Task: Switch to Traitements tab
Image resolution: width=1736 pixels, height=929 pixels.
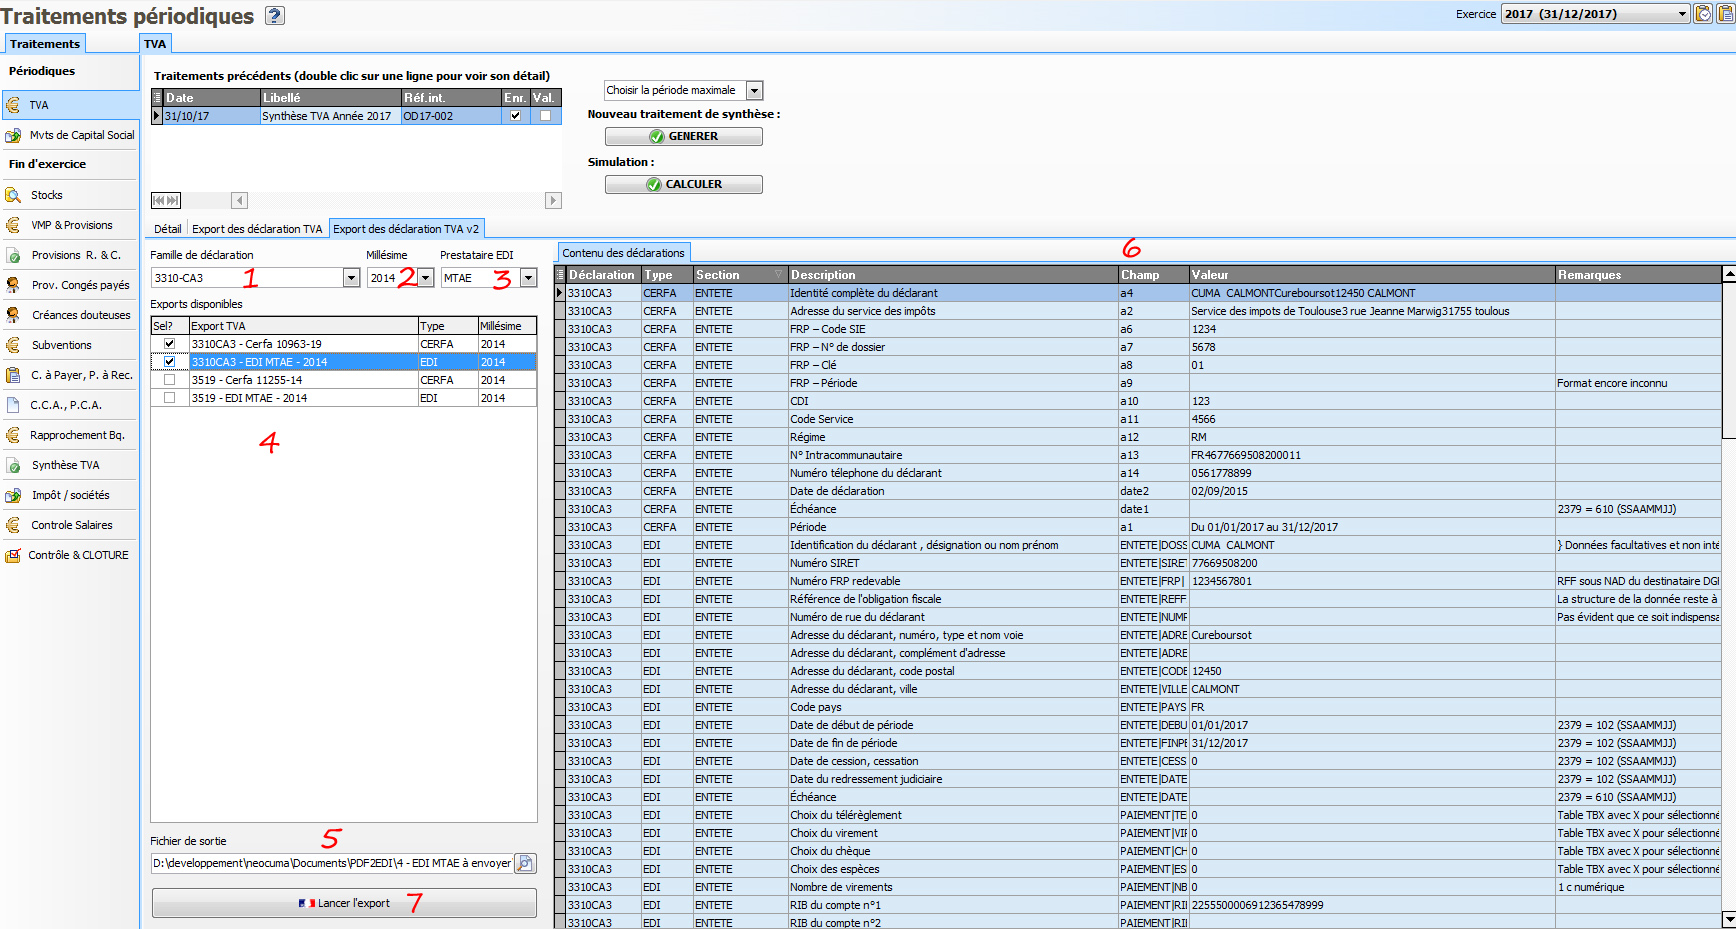Action: click(x=45, y=44)
